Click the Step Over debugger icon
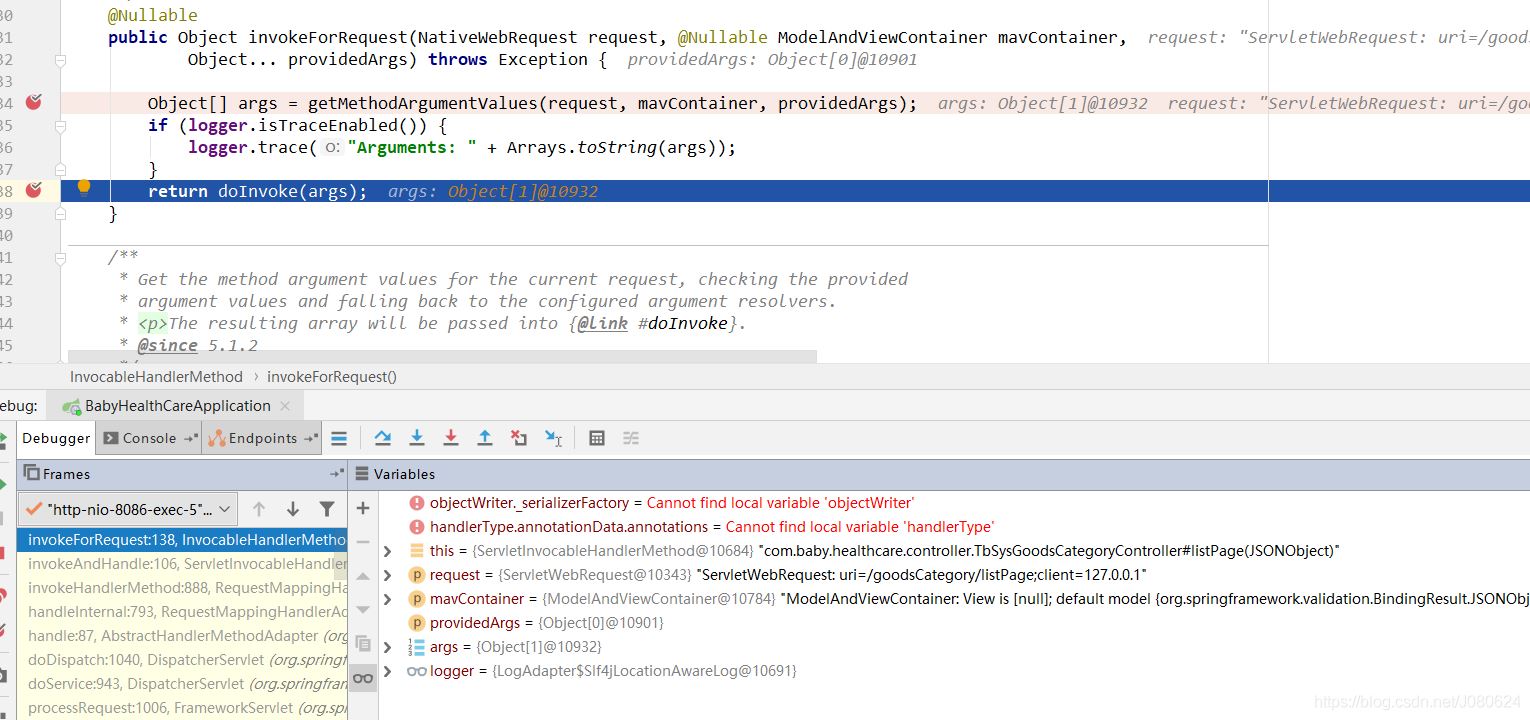The height and width of the screenshot is (720, 1530). [382, 438]
